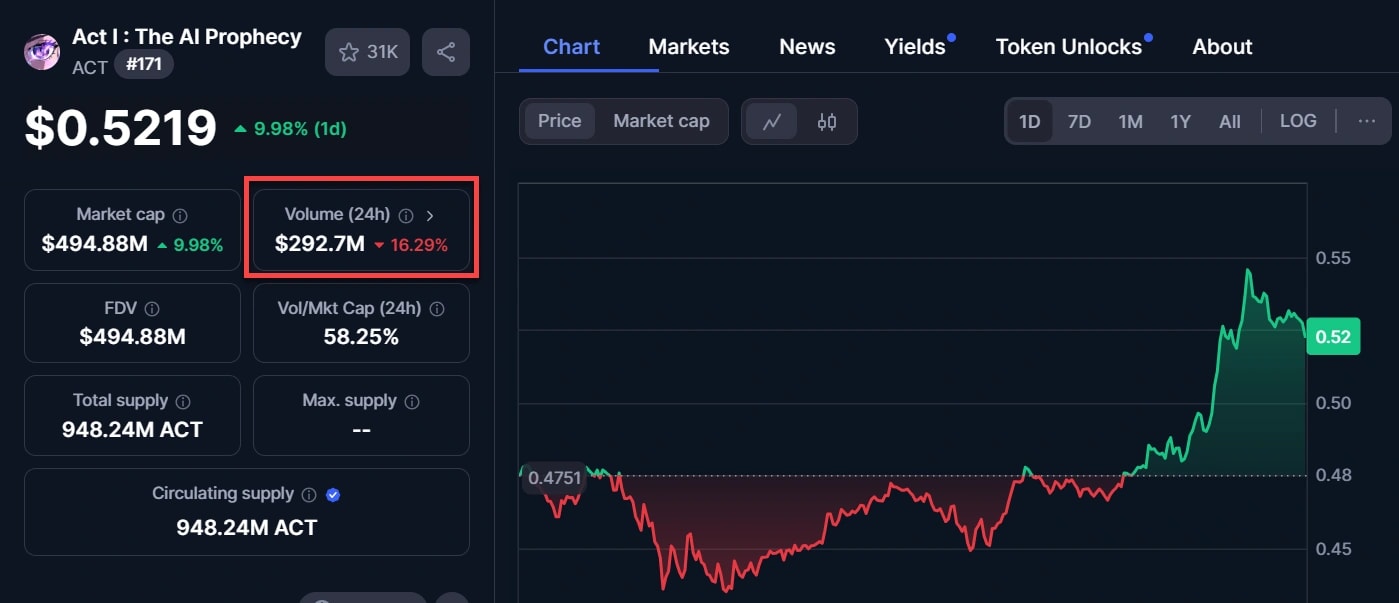Select the 1Y range button
The width and height of the screenshot is (1399, 603).
pos(1180,122)
